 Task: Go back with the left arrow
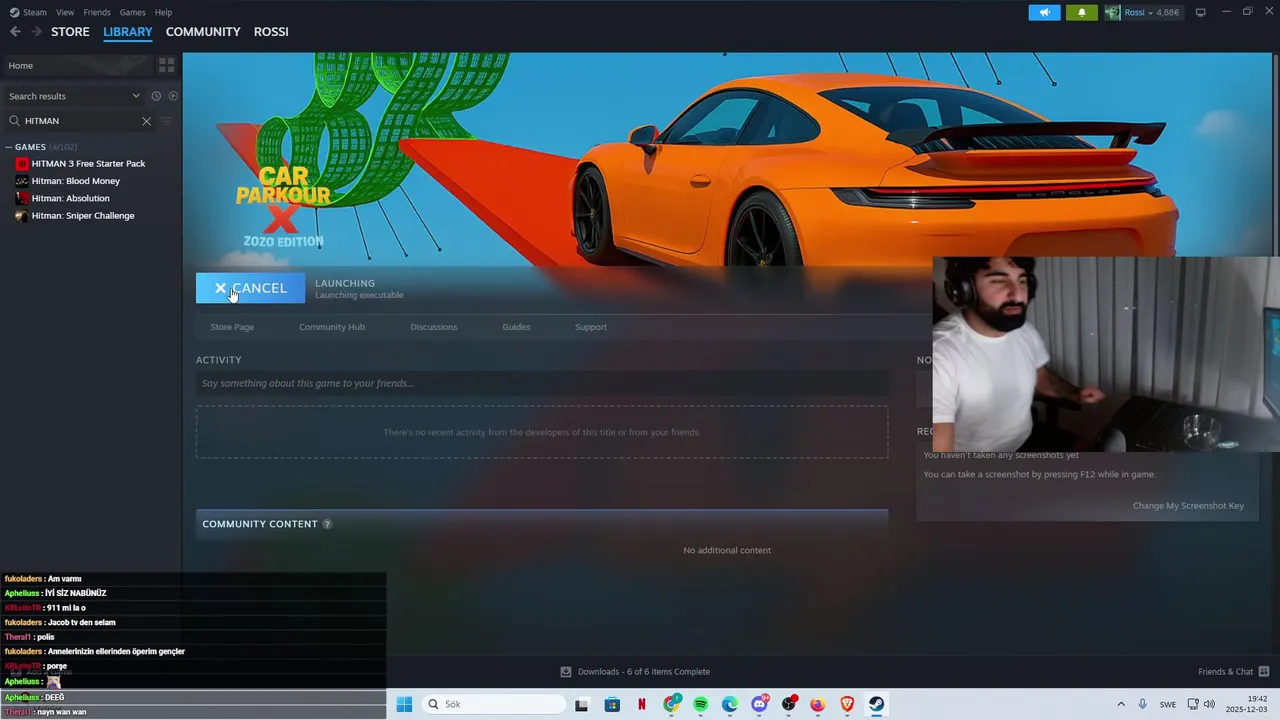pyautogui.click(x=15, y=32)
